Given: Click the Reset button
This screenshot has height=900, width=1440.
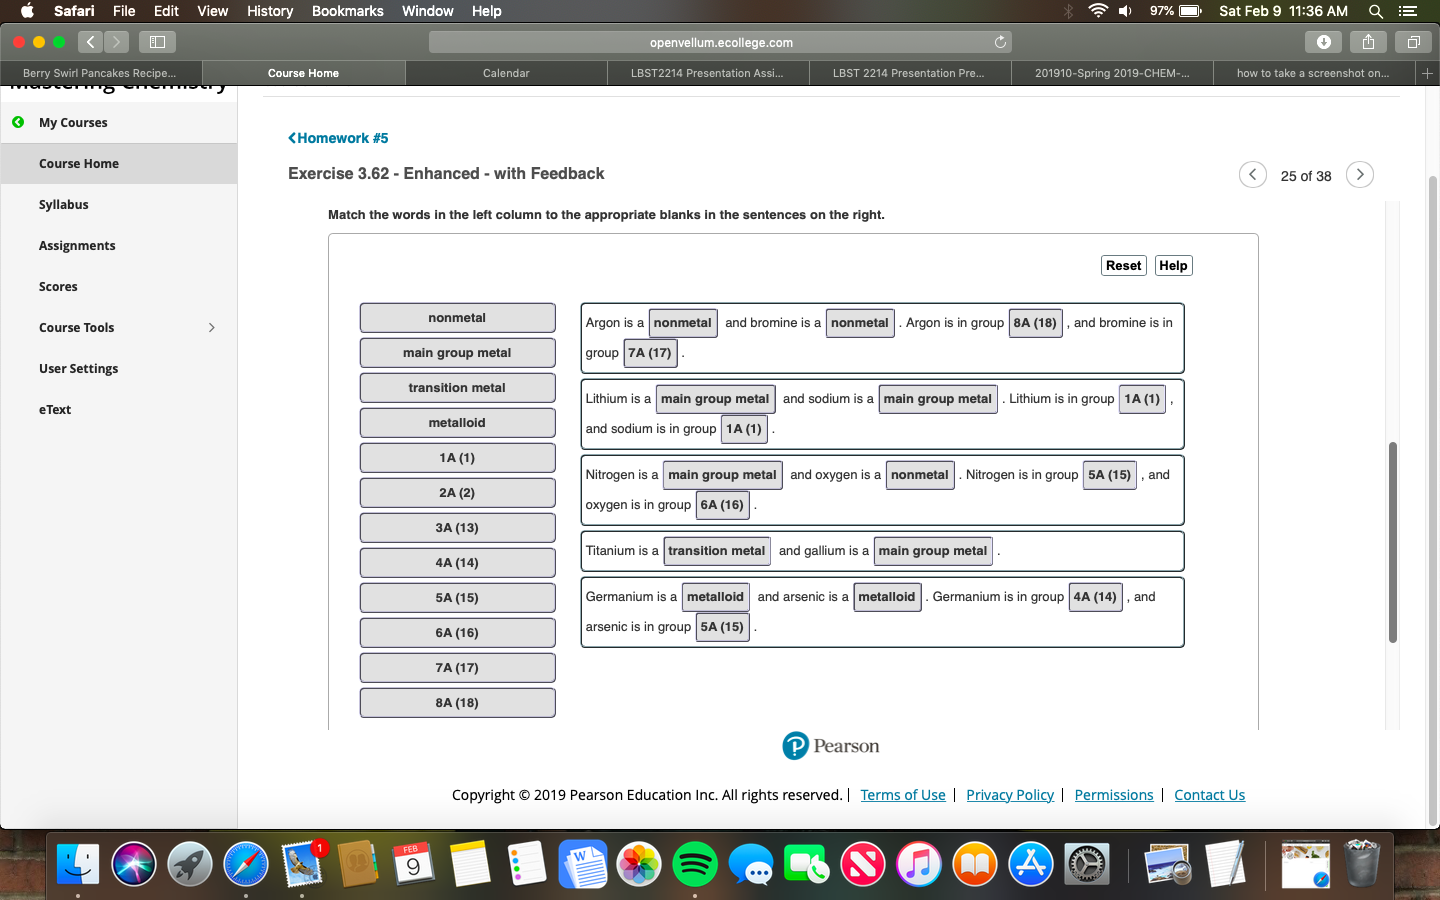Looking at the screenshot, I should coord(1123,265).
